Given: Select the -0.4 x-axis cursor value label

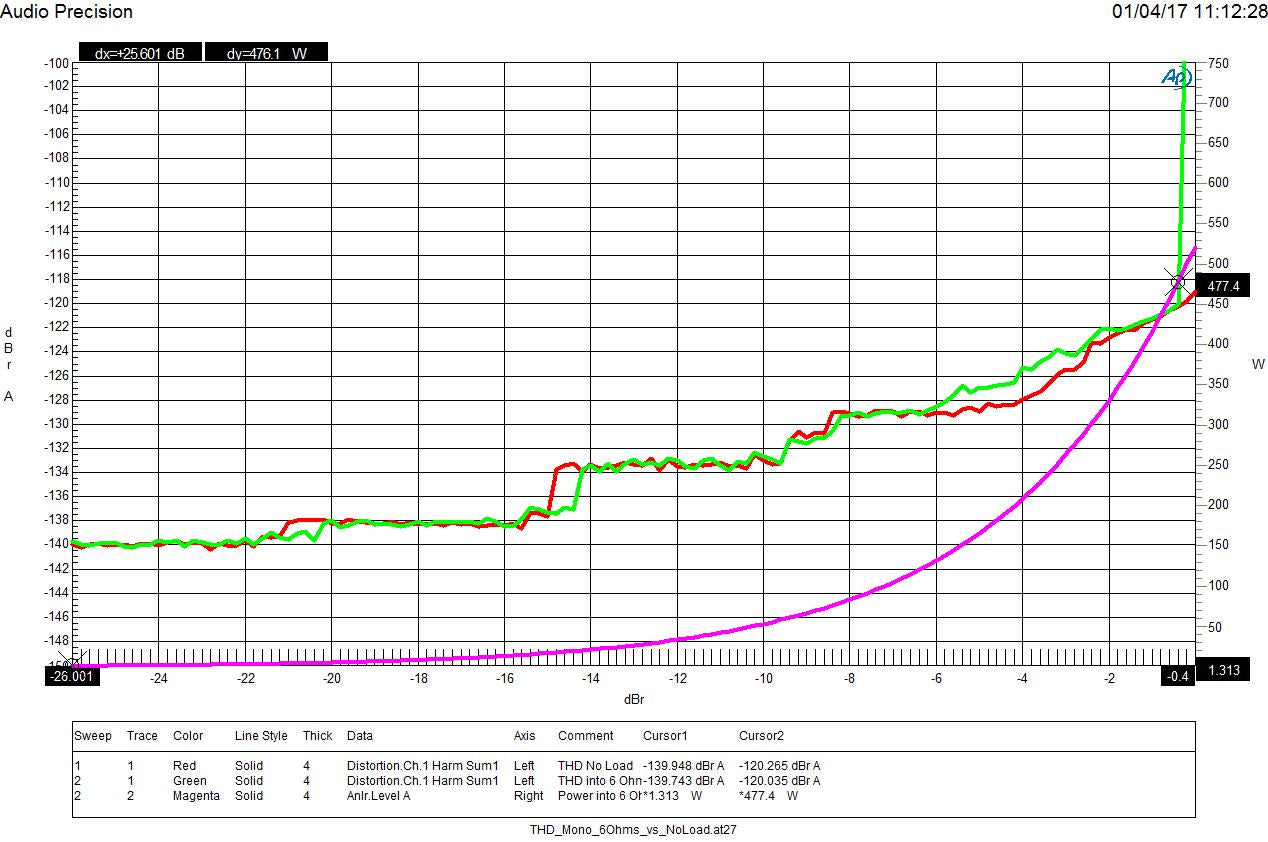Looking at the screenshot, I should (x=1177, y=677).
